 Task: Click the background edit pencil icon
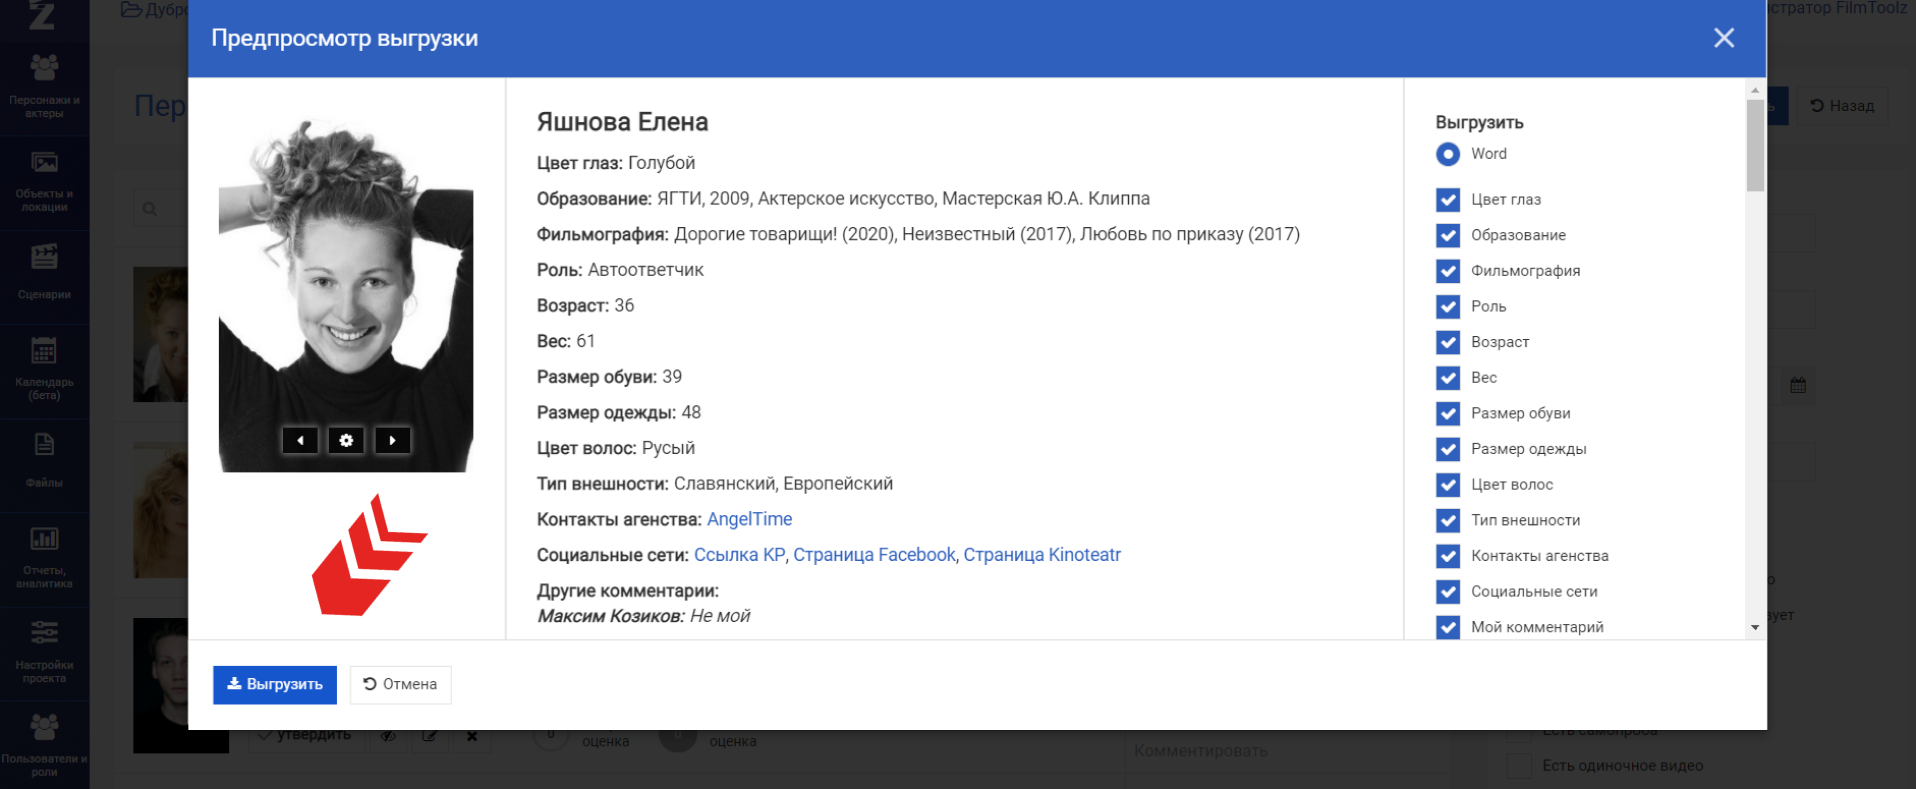429,736
